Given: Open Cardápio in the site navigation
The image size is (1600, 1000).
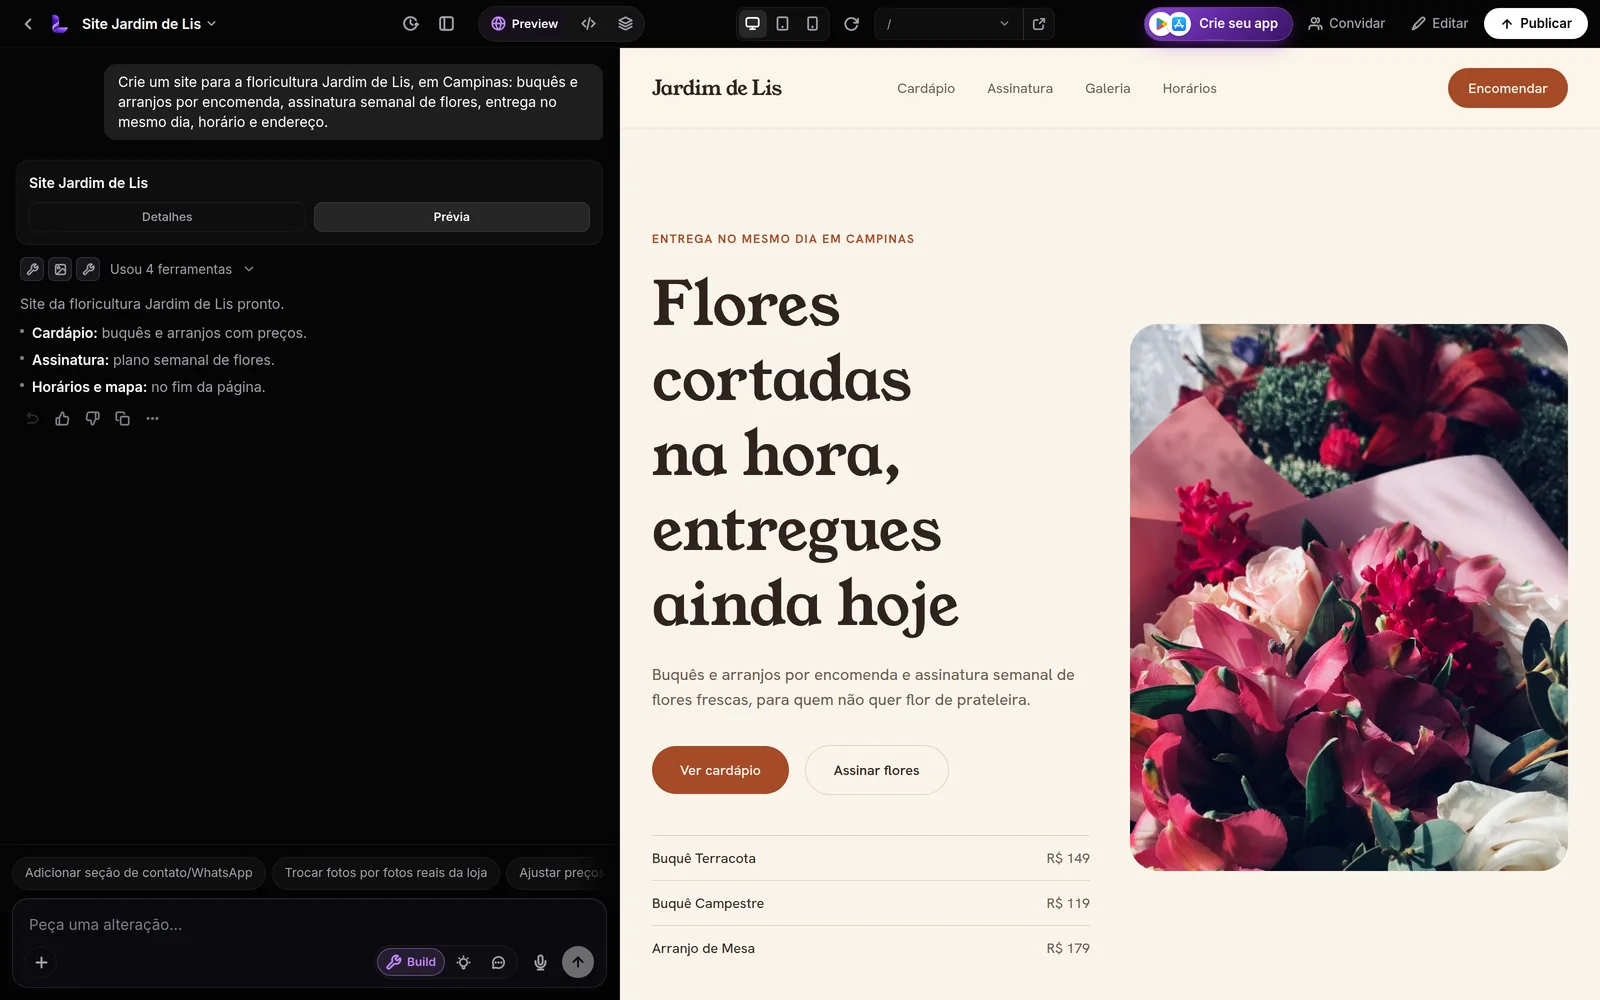Looking at the screenshot, I should coord(926,88).
